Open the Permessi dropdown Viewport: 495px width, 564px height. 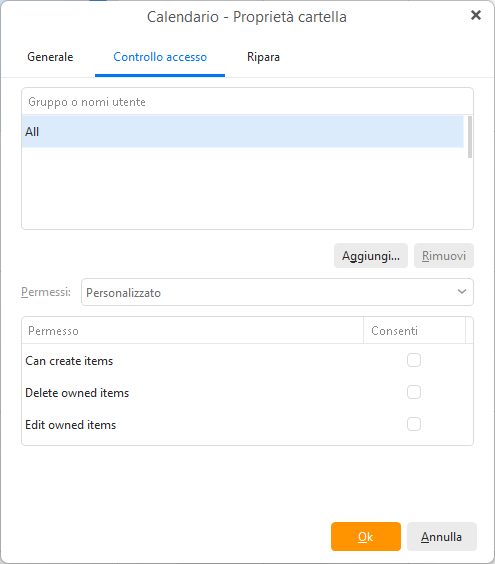click(x=277, y=292)
